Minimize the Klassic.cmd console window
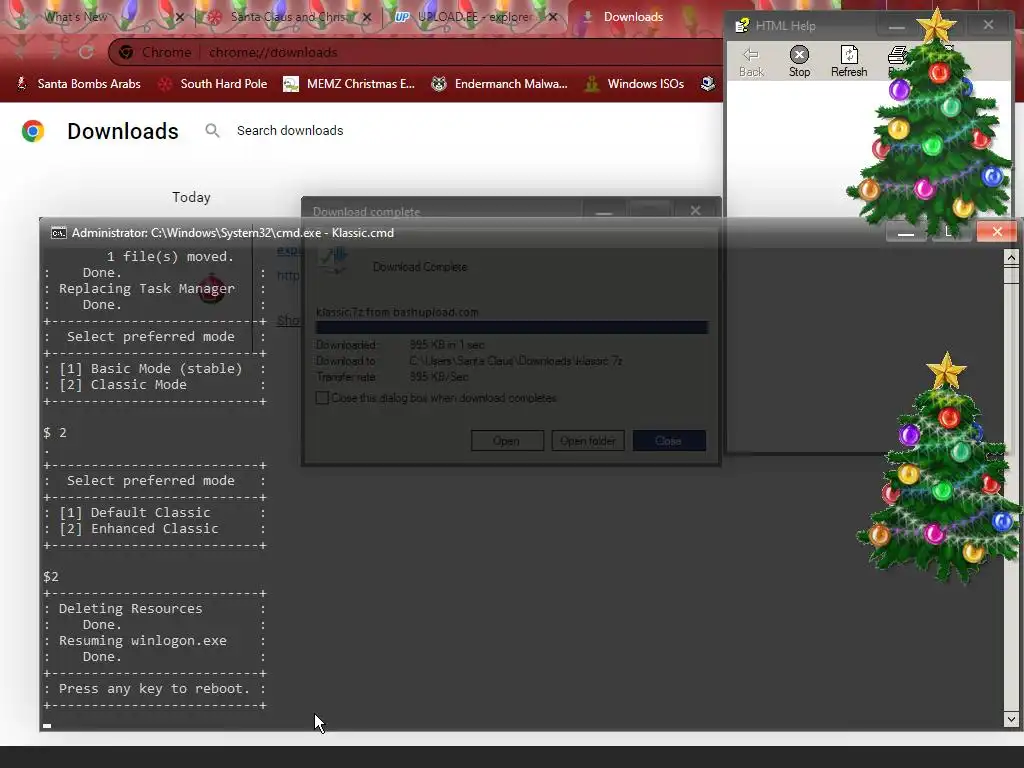The width and height of the screenshot is (1024, 768). pyautogui.click(x=905, y=232)
